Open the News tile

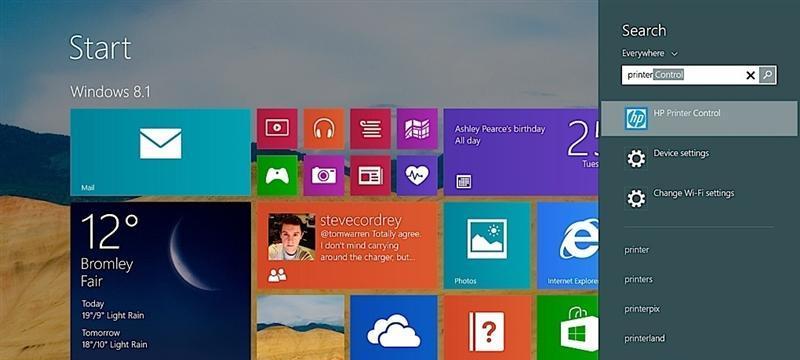point(370,175)
